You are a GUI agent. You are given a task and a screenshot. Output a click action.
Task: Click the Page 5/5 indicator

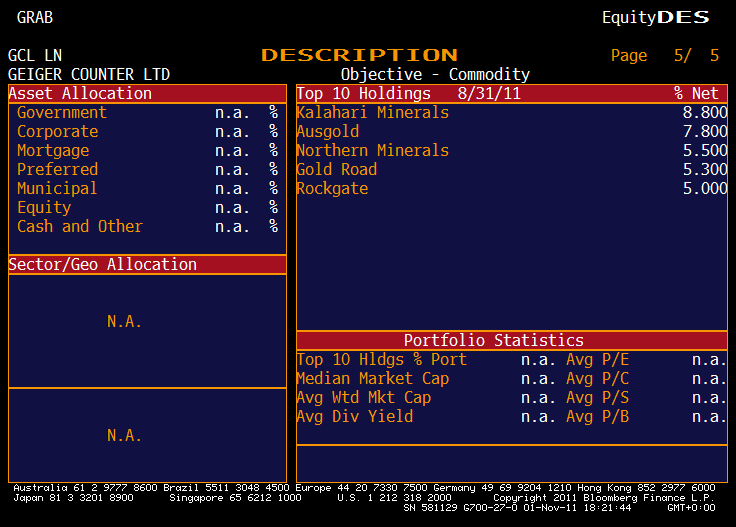665,55
